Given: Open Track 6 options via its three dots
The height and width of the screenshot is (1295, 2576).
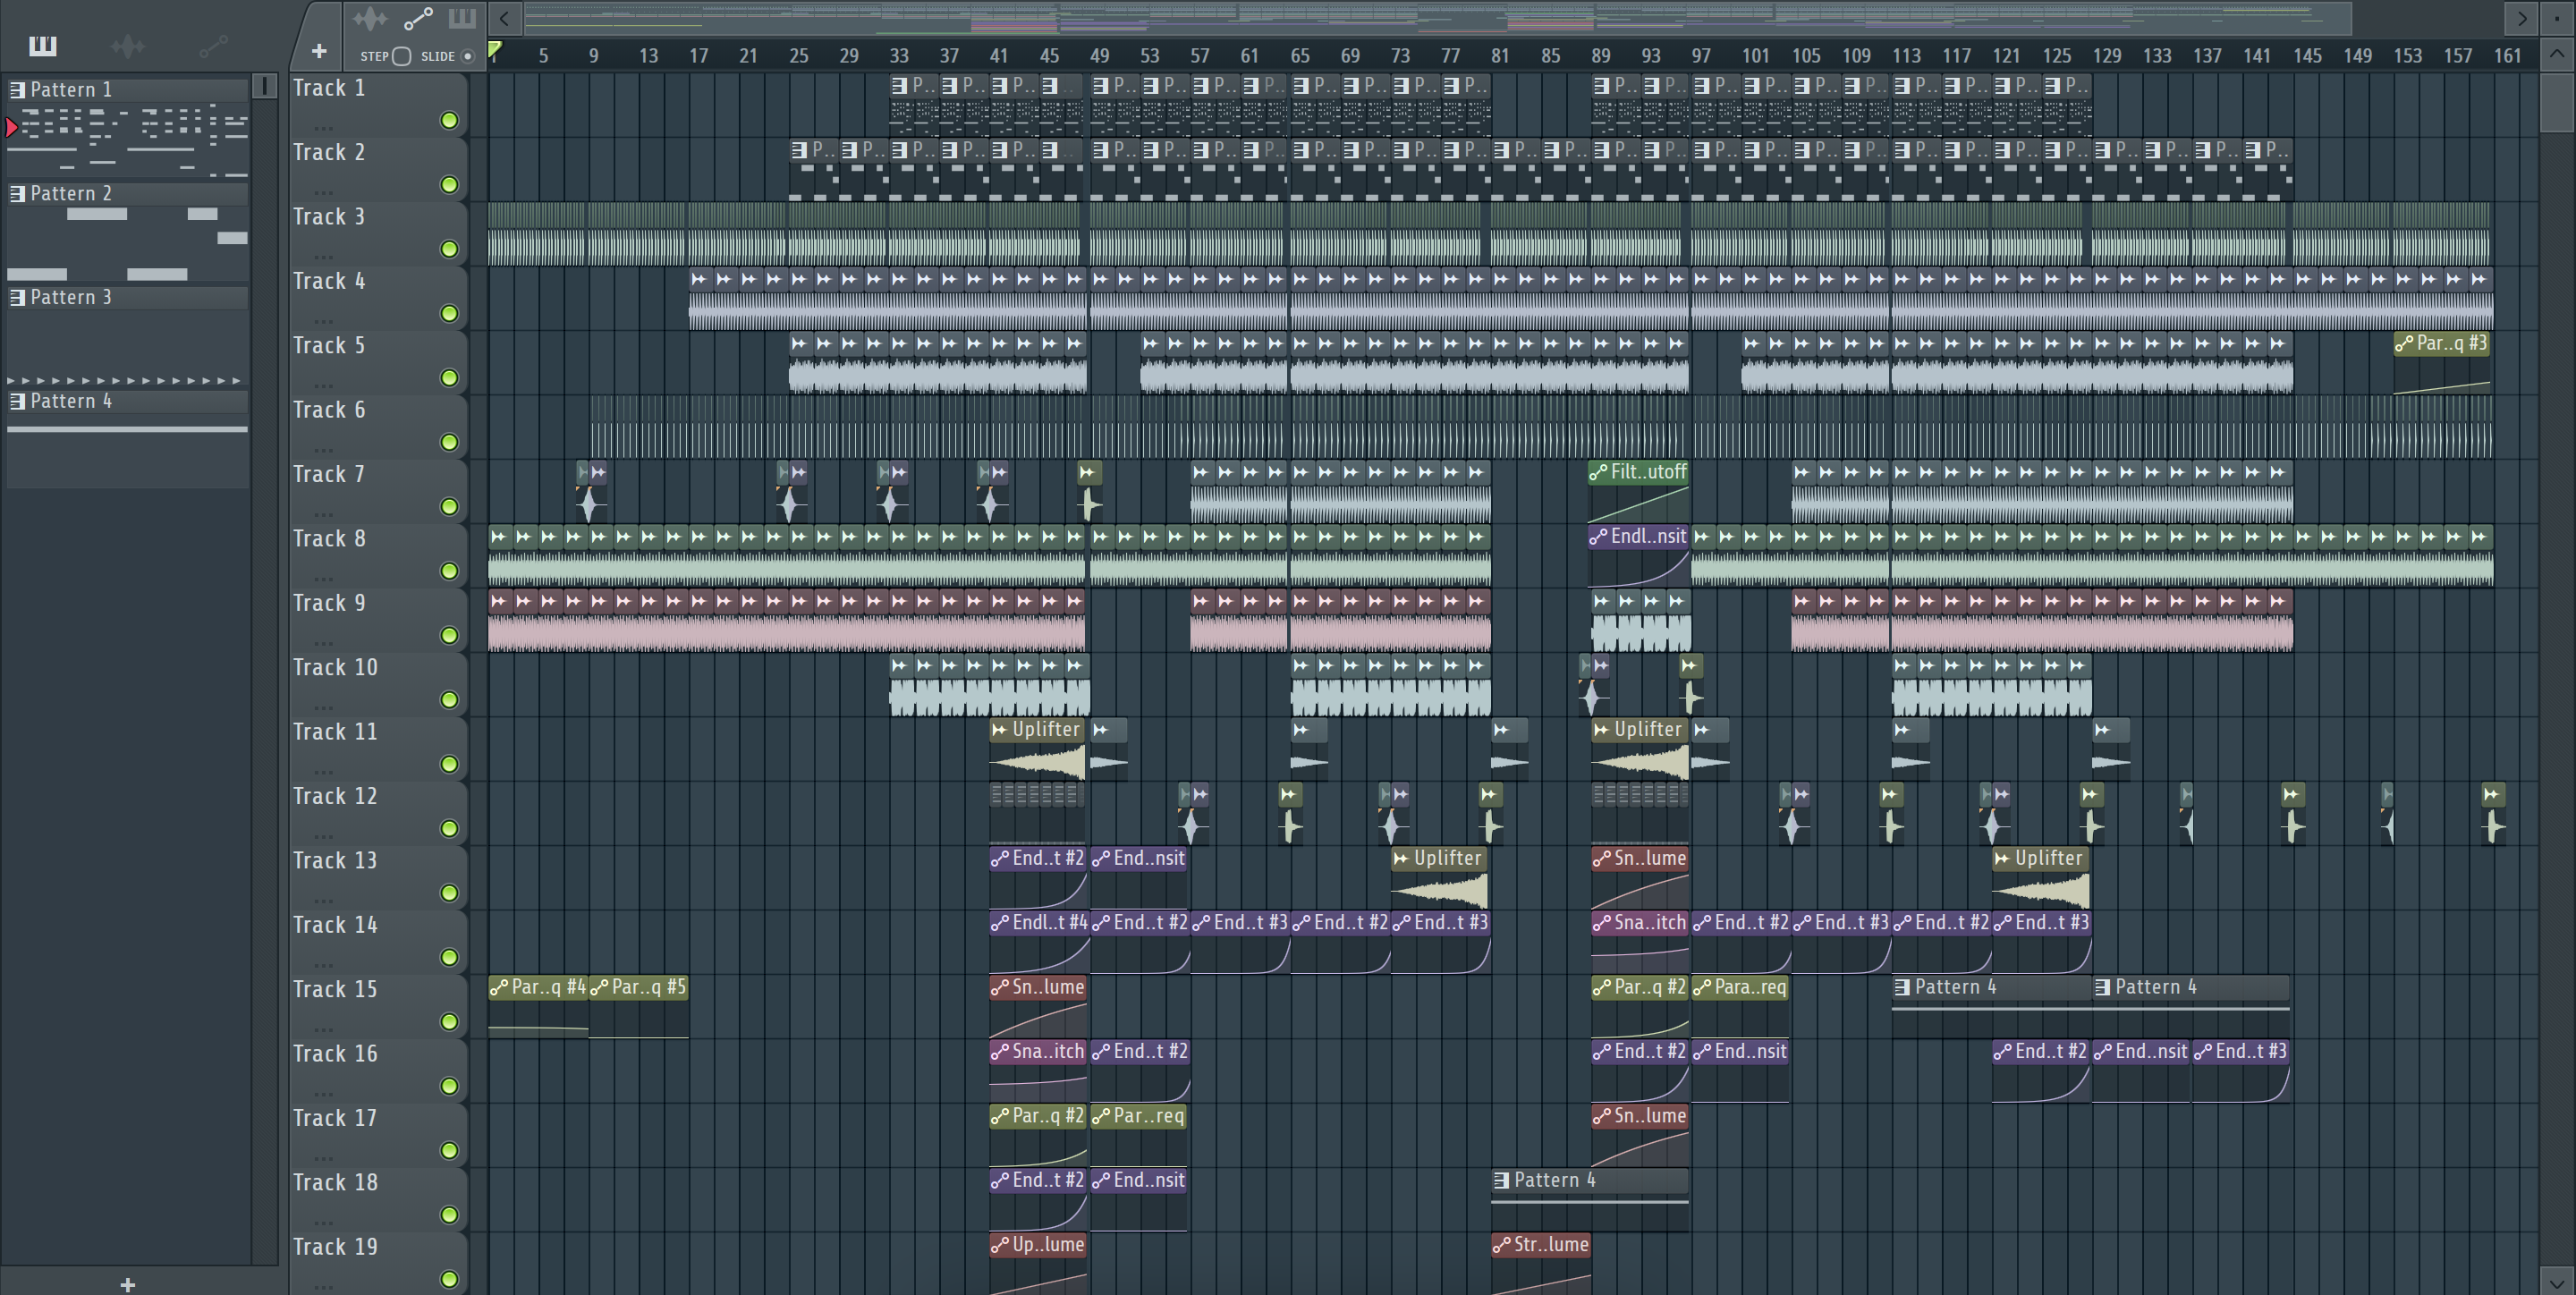Looking at the screenshot, I should click(322, 449).
